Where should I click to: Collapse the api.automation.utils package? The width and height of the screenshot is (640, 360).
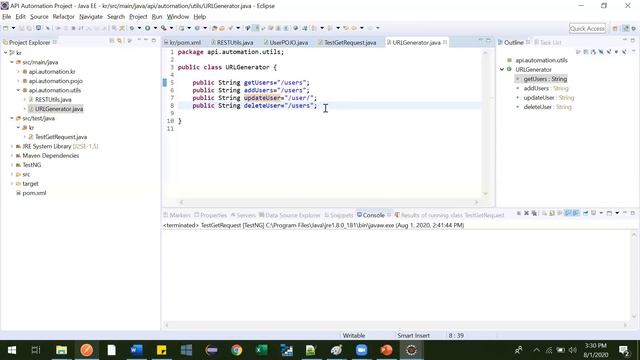point(18,90)
